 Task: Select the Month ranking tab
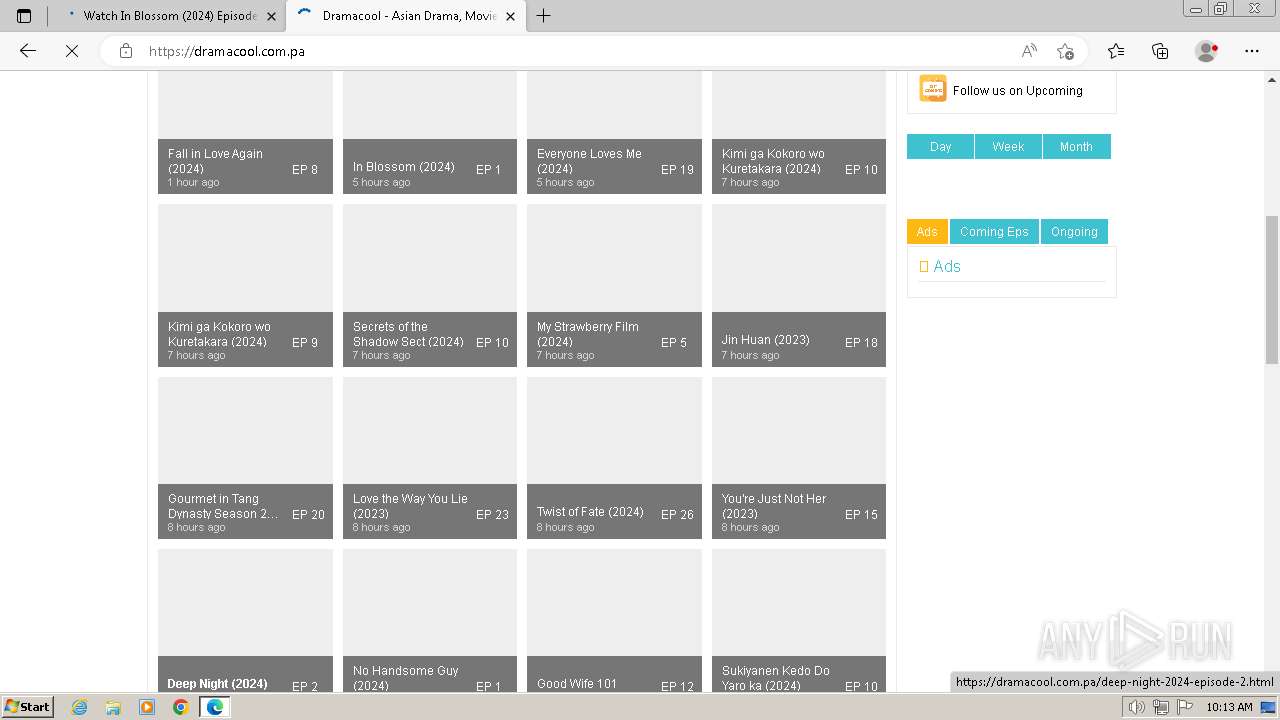click(x=1076, y=146)
